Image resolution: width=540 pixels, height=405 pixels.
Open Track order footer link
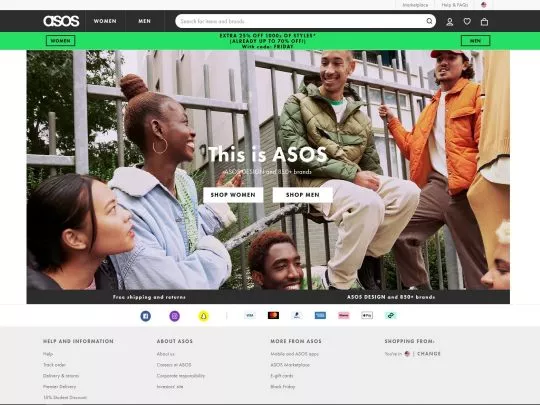[54, 365]
